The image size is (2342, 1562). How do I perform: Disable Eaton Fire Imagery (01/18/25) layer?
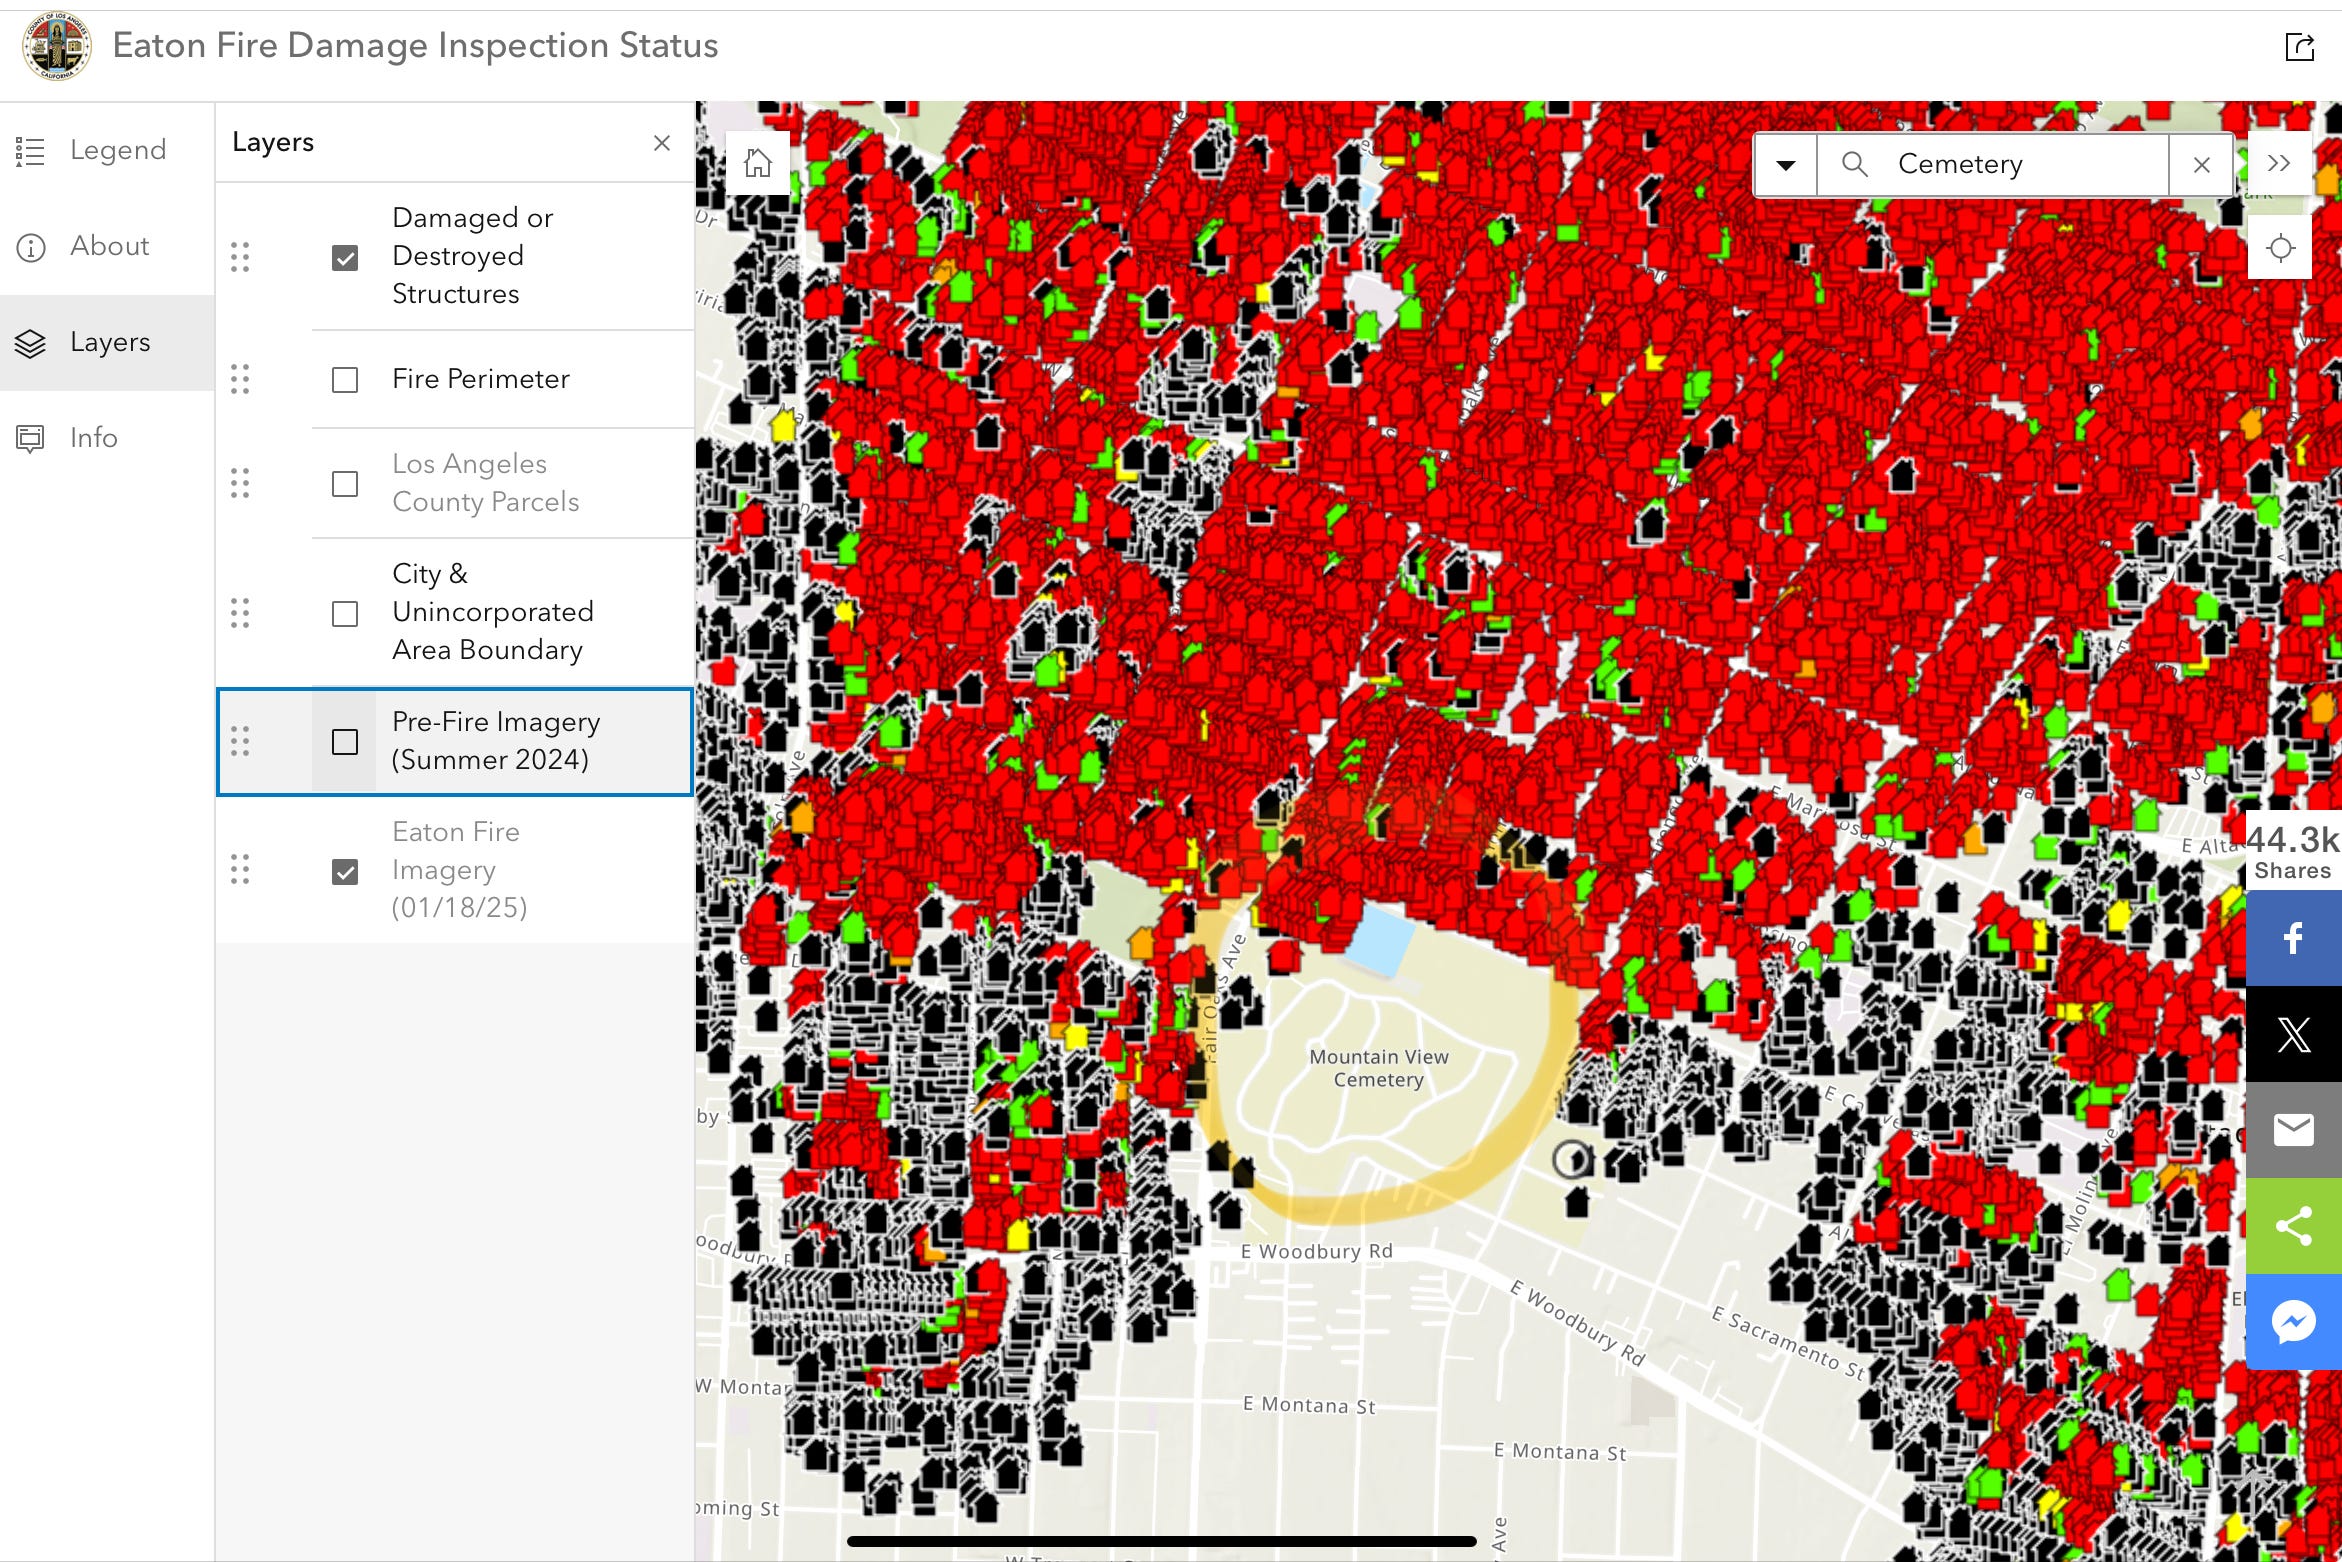345,872
